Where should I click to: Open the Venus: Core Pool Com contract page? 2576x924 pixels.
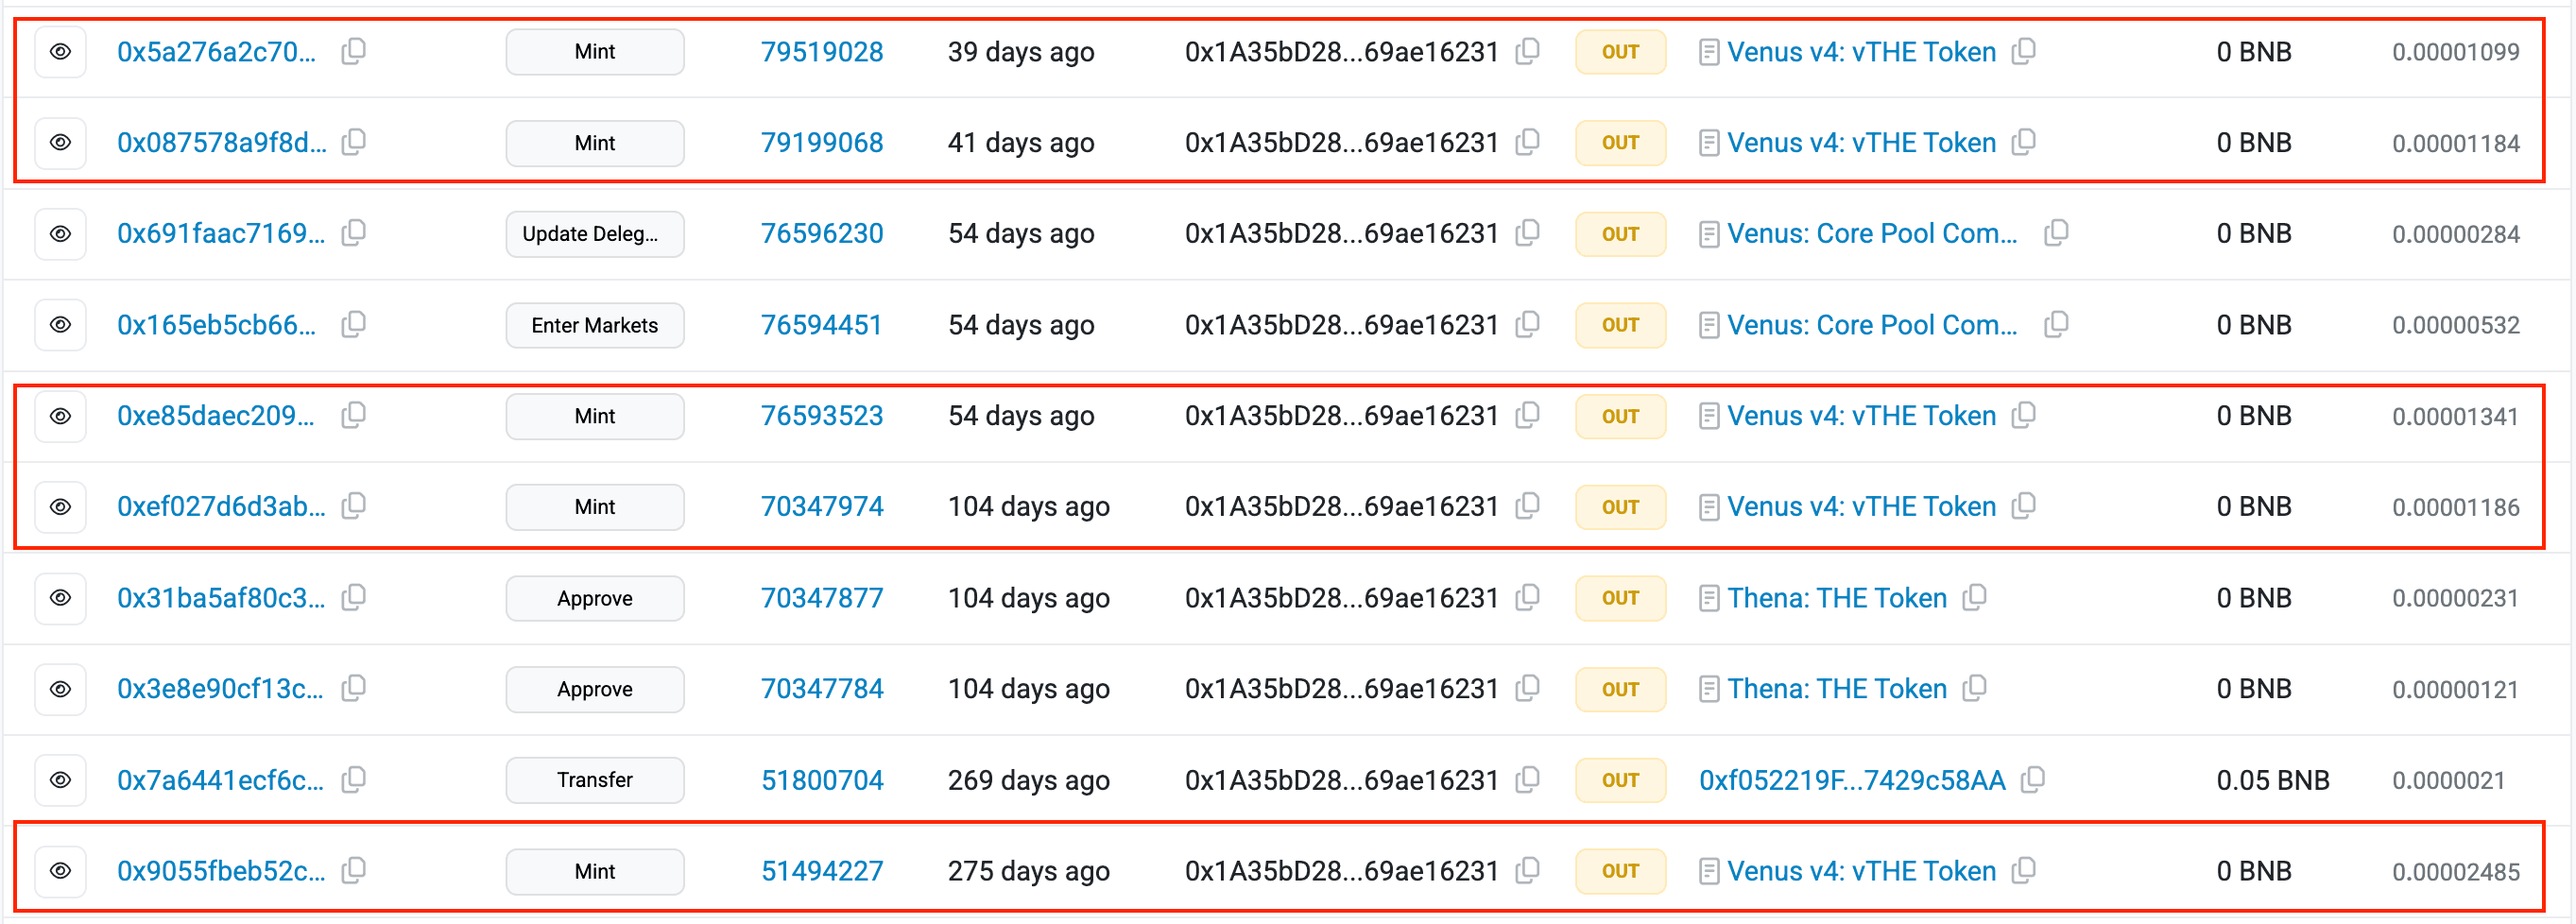(1872, 233)
